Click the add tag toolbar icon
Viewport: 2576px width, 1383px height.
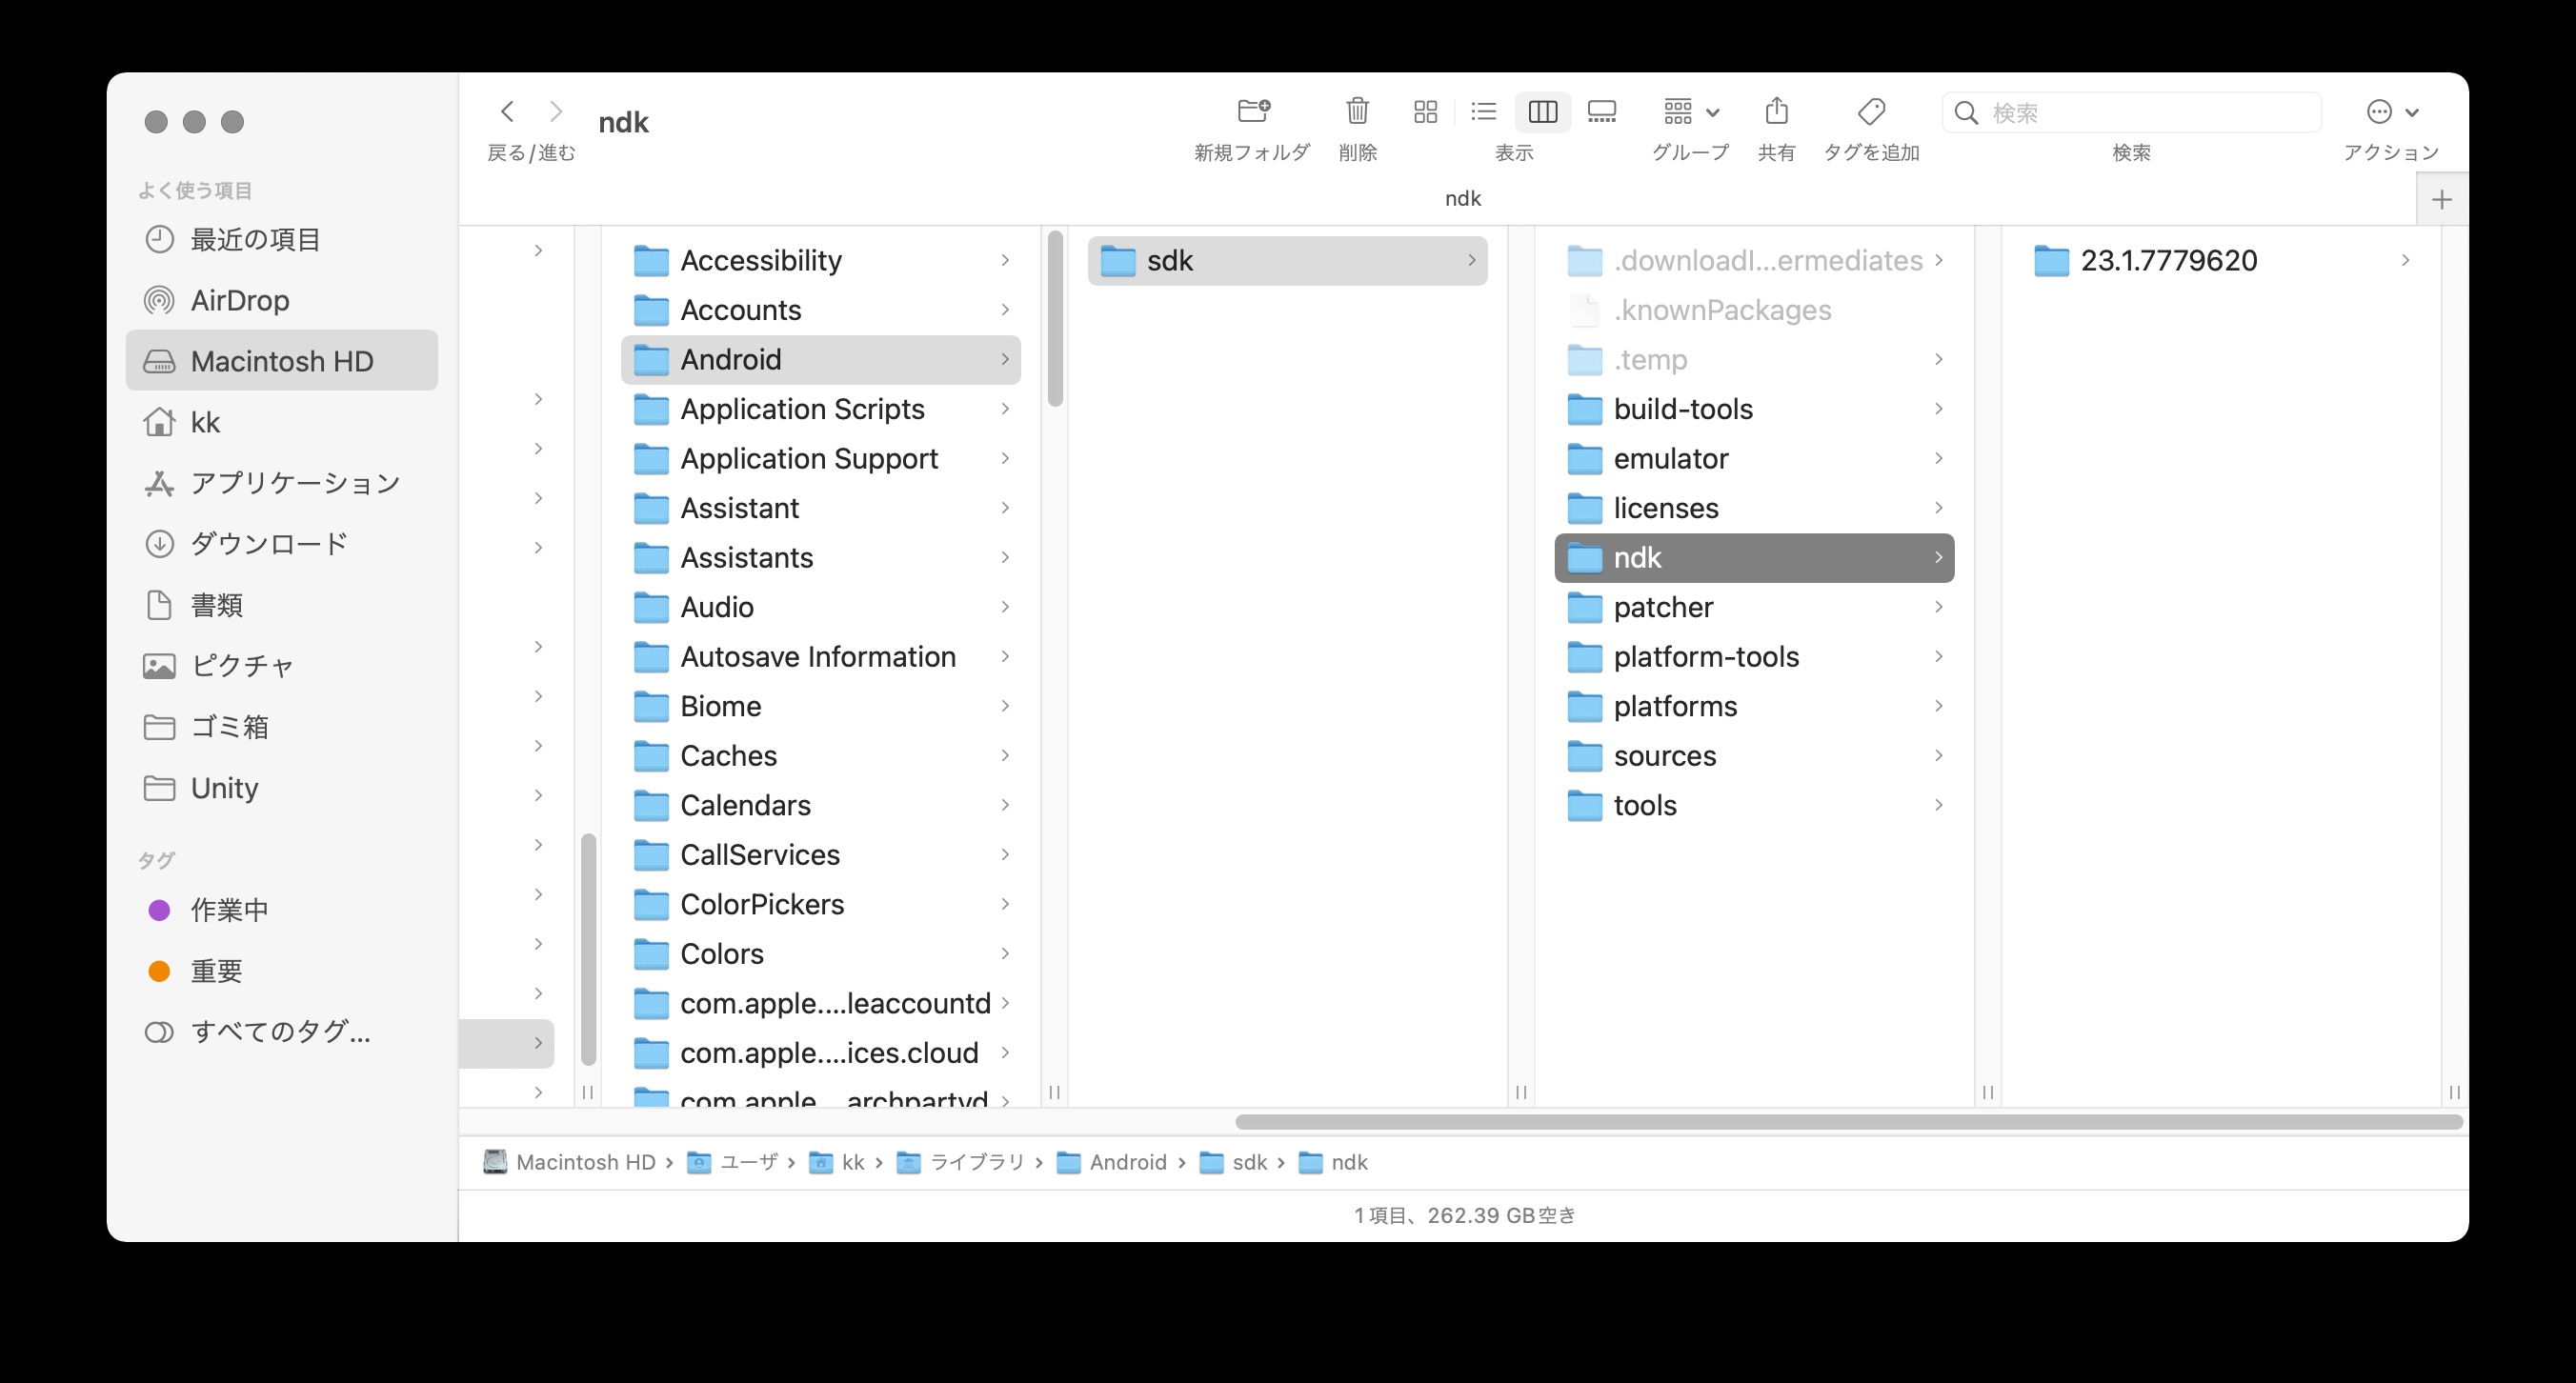[x=1869, y=112]
